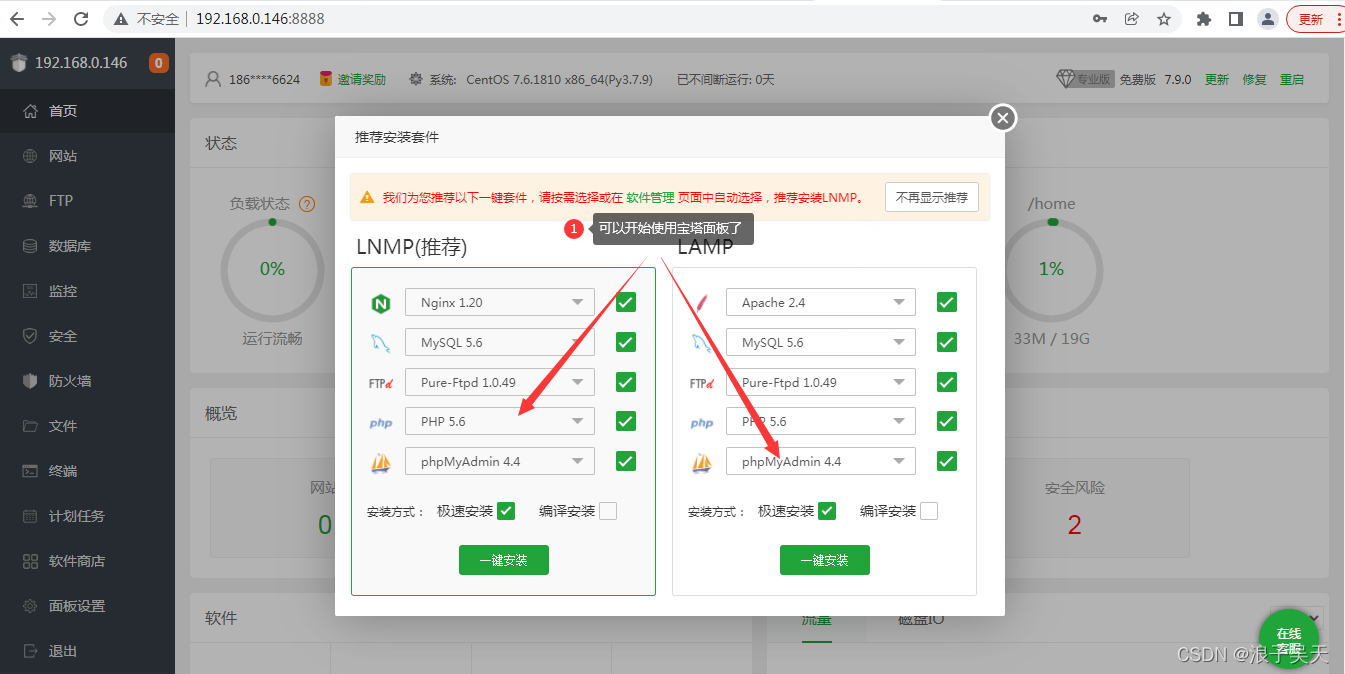Open the Apache 2.4 version dropdown
Image resolution: width=1345 pixels, height=674 pixels.
point(821,302)
